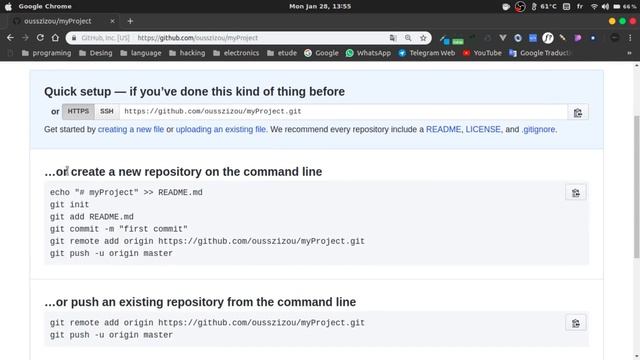Click the repository URL field in quick setup
Image resolution: width=640 pixels, height=360 pixels.
pyautogui.click(x=343, y=111)
